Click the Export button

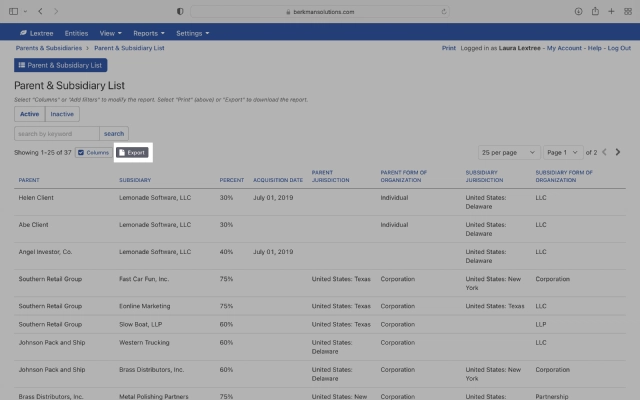132,153
